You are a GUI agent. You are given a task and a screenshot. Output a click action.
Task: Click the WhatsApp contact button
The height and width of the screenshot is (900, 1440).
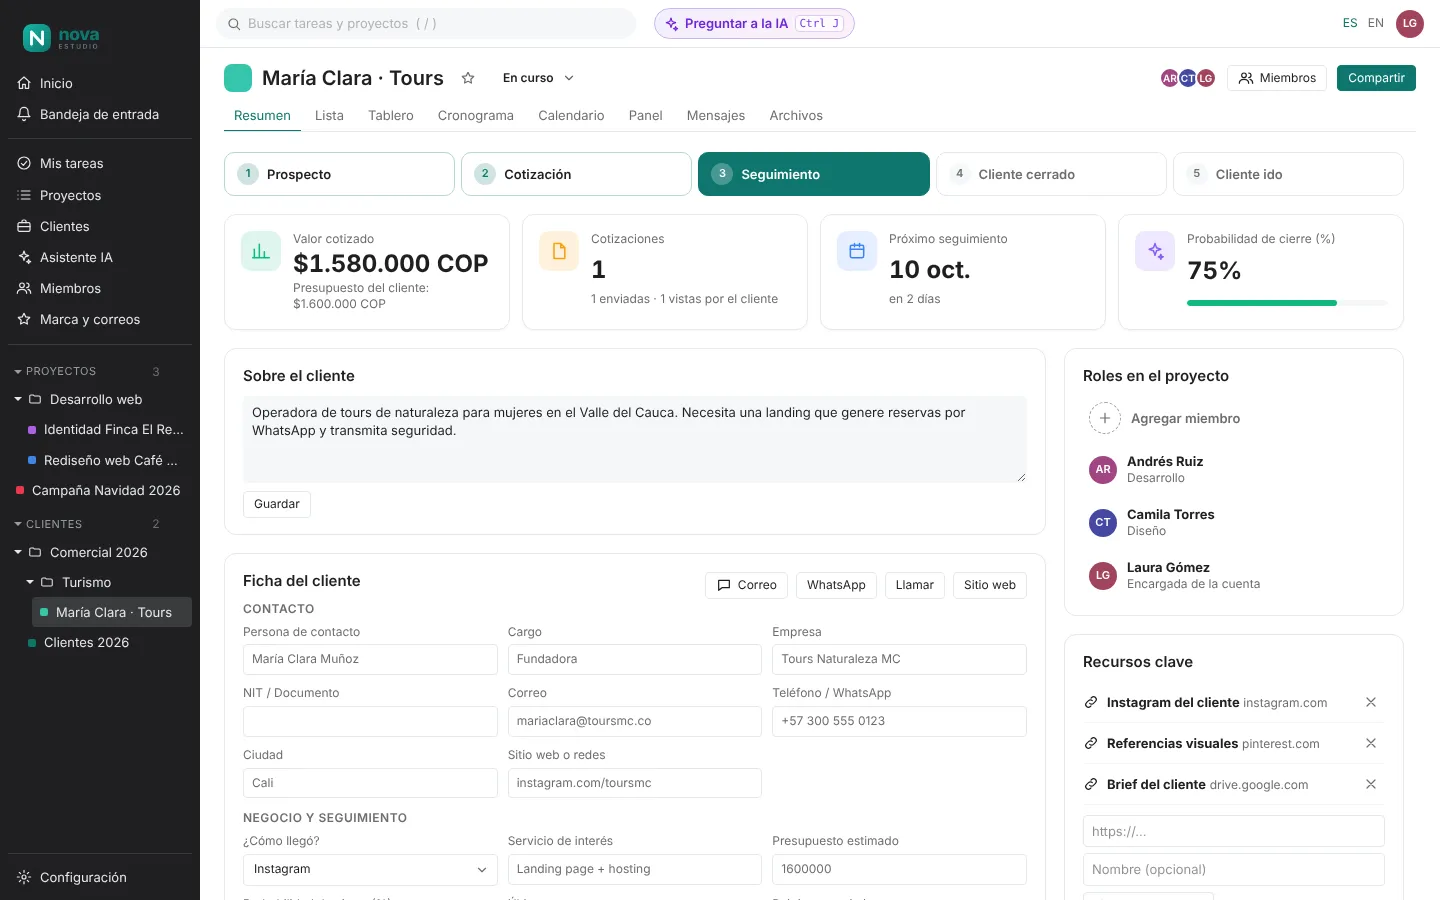(836, 585)
